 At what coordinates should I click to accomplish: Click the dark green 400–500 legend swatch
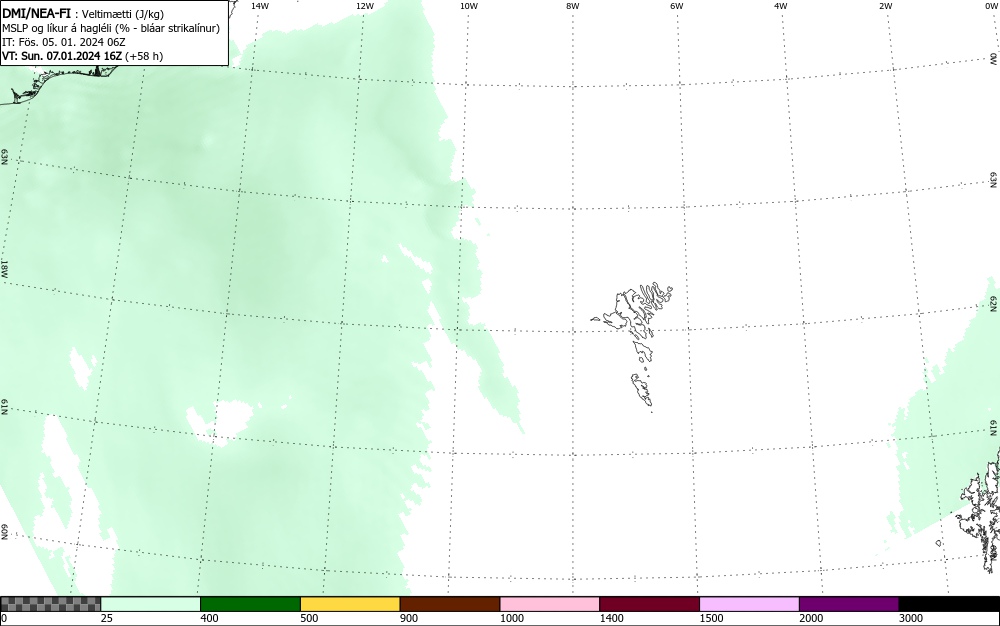[x=250, y=604]
